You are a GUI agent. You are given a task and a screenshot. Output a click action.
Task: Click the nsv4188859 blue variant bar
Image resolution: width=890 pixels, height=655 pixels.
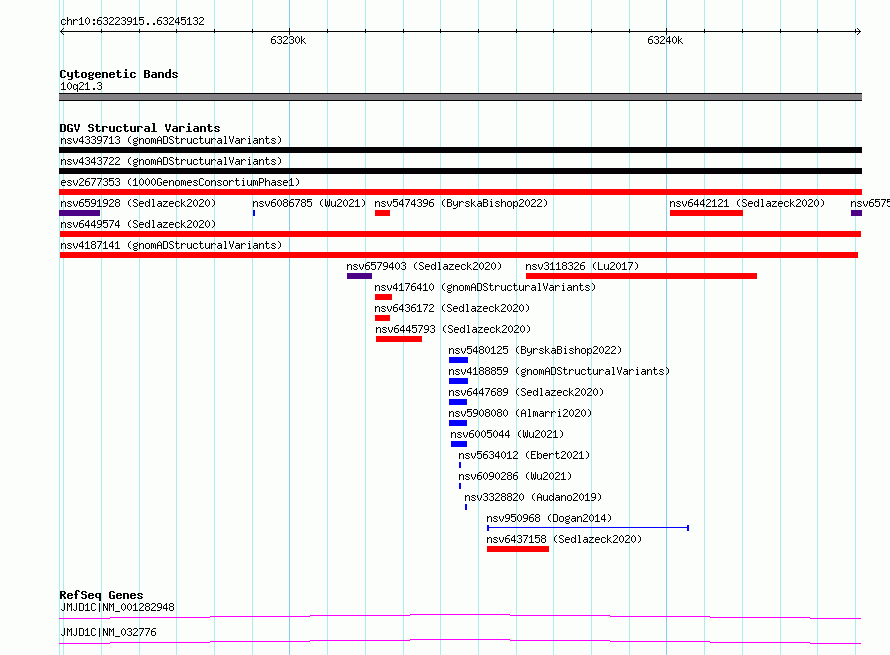click(459, 381)
